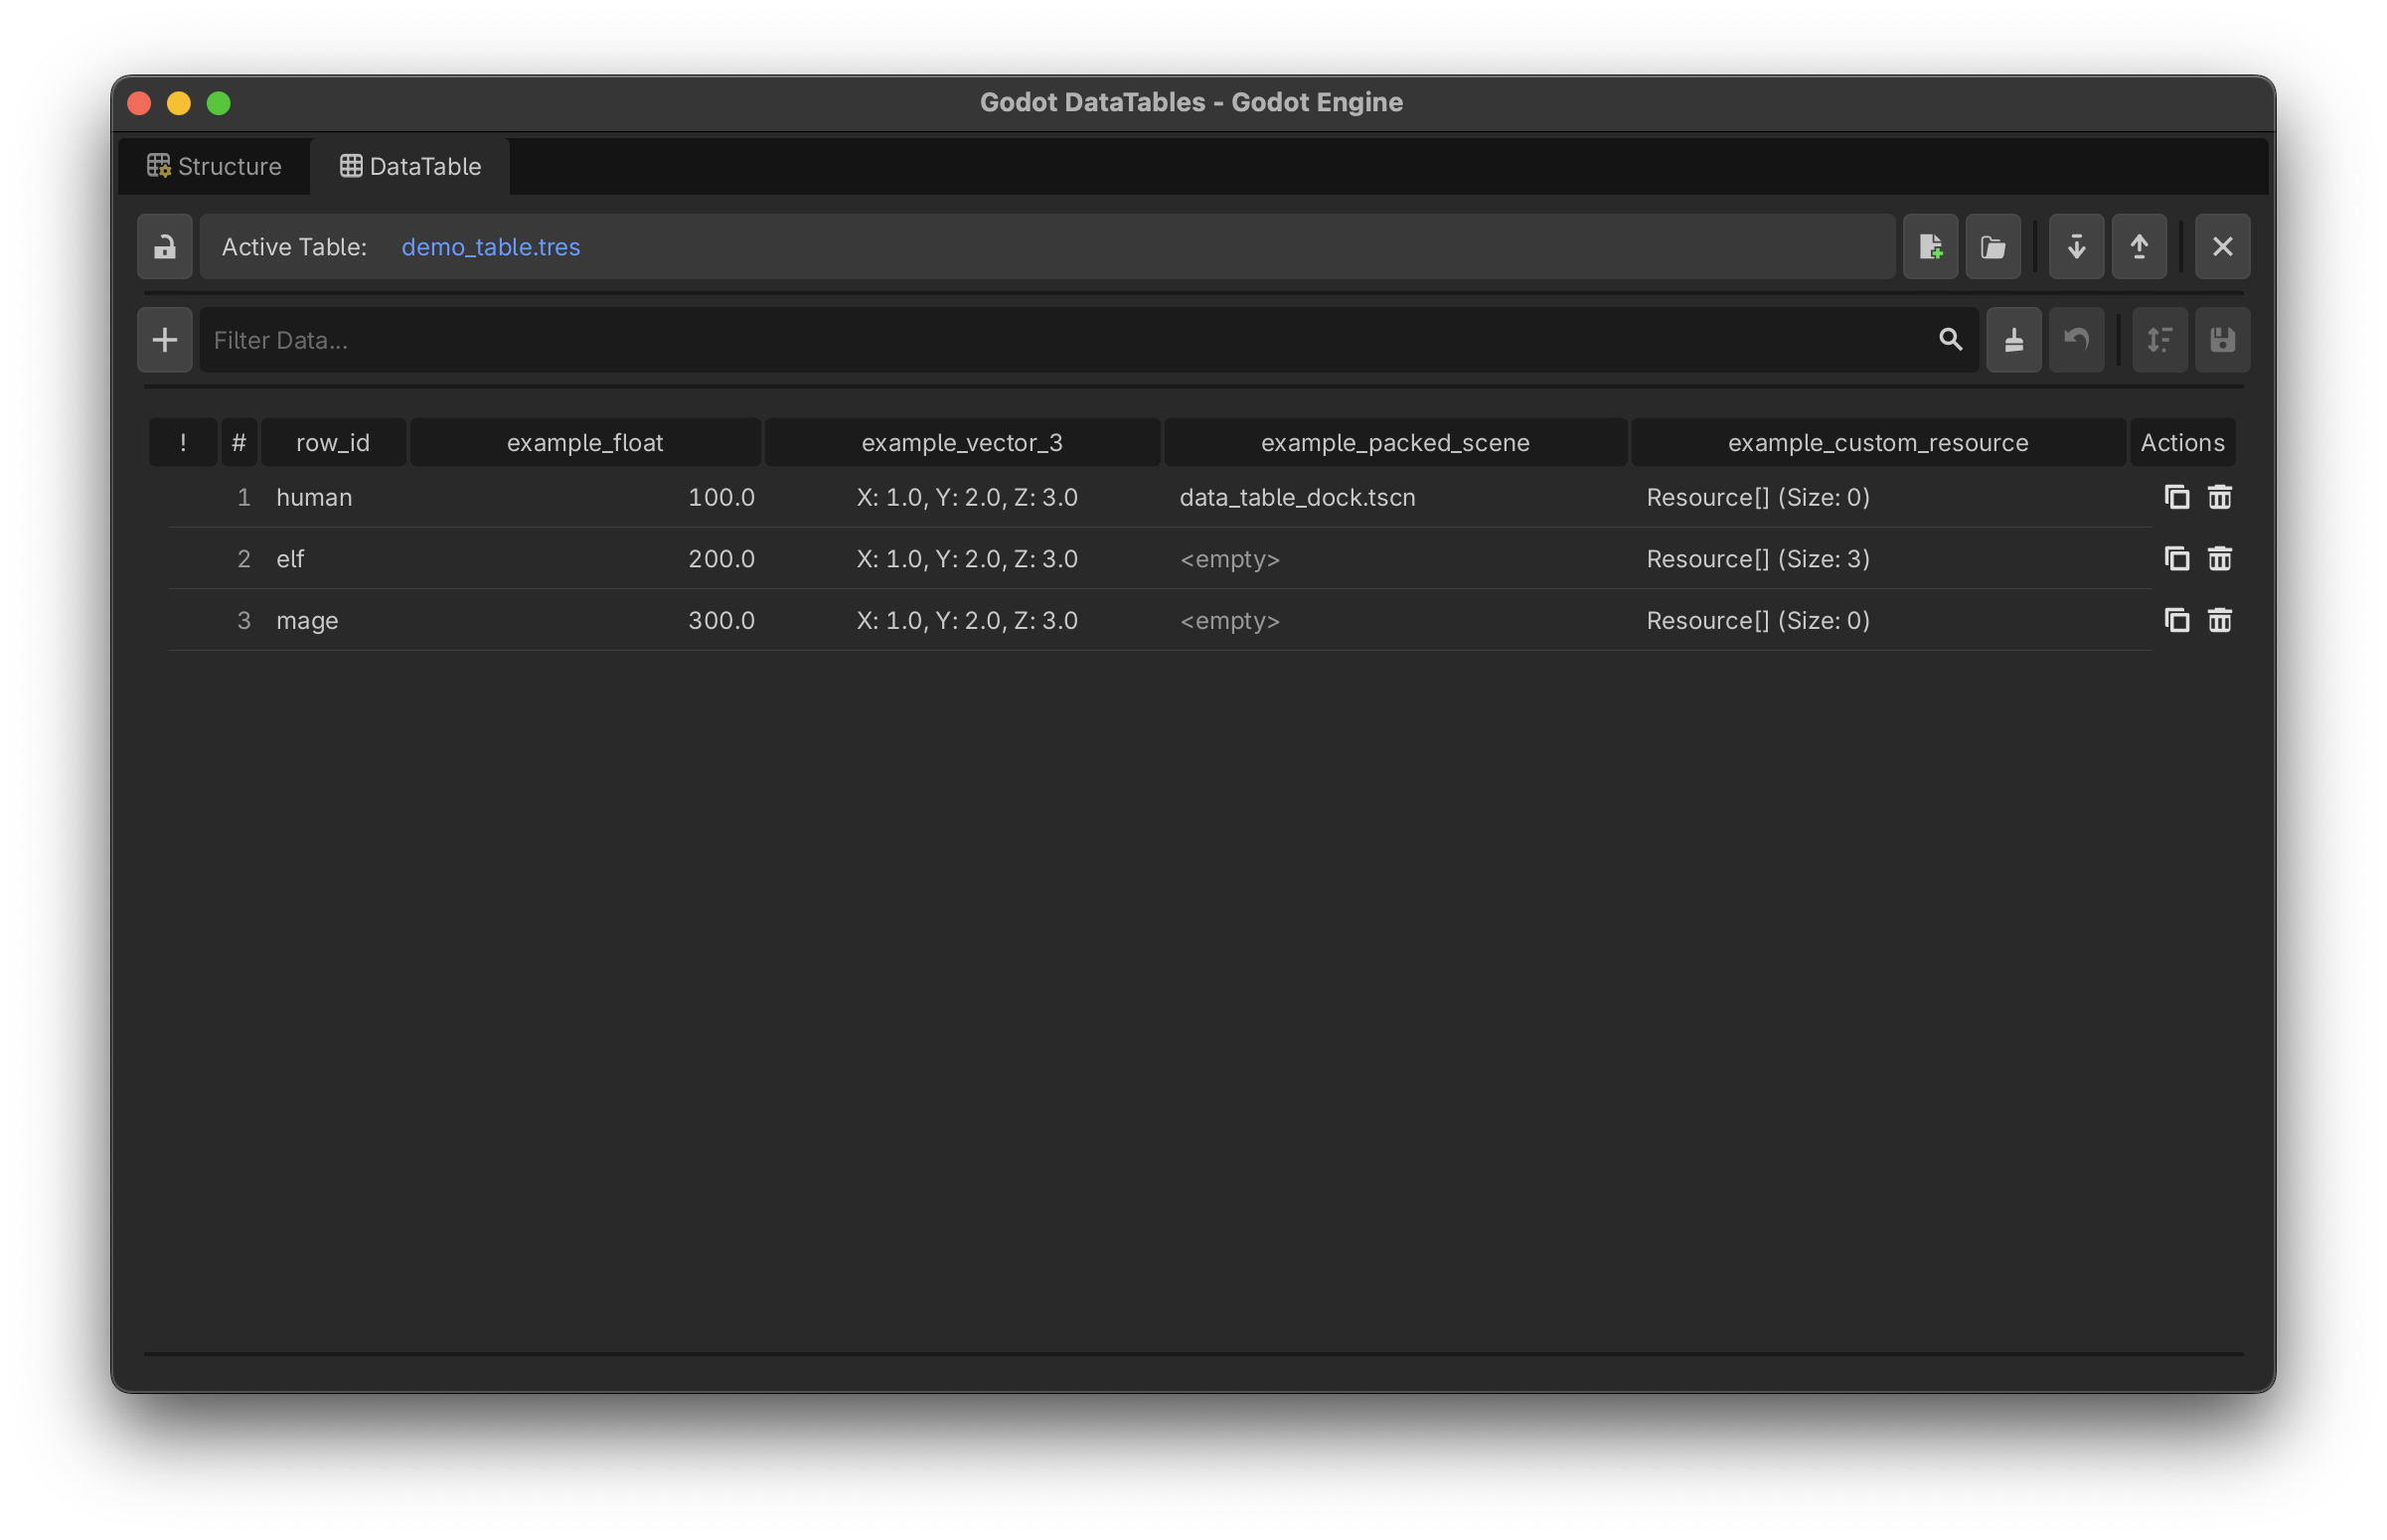Viewport: 2387px width, 1540px height.
Task: Duplicate the human row
Action: (x=2175, y=497)
